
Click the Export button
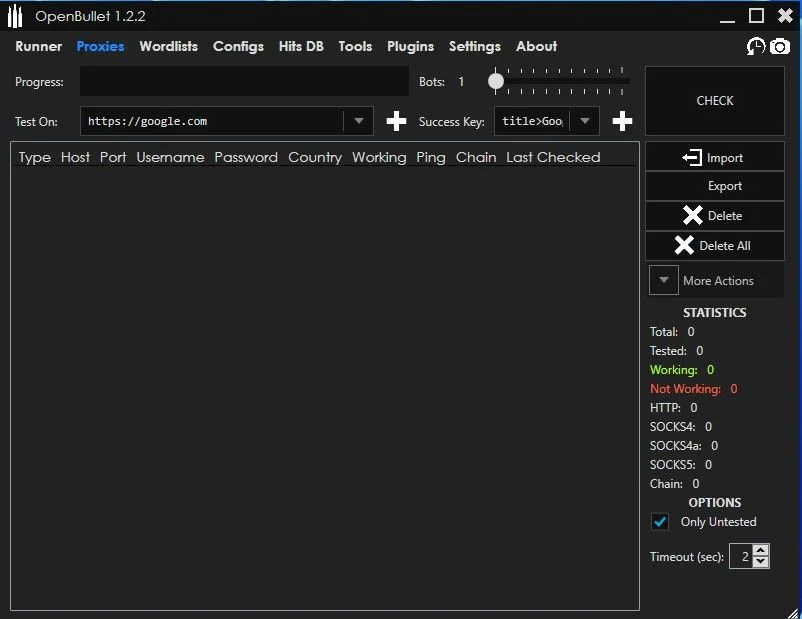(x=715, y=186)
